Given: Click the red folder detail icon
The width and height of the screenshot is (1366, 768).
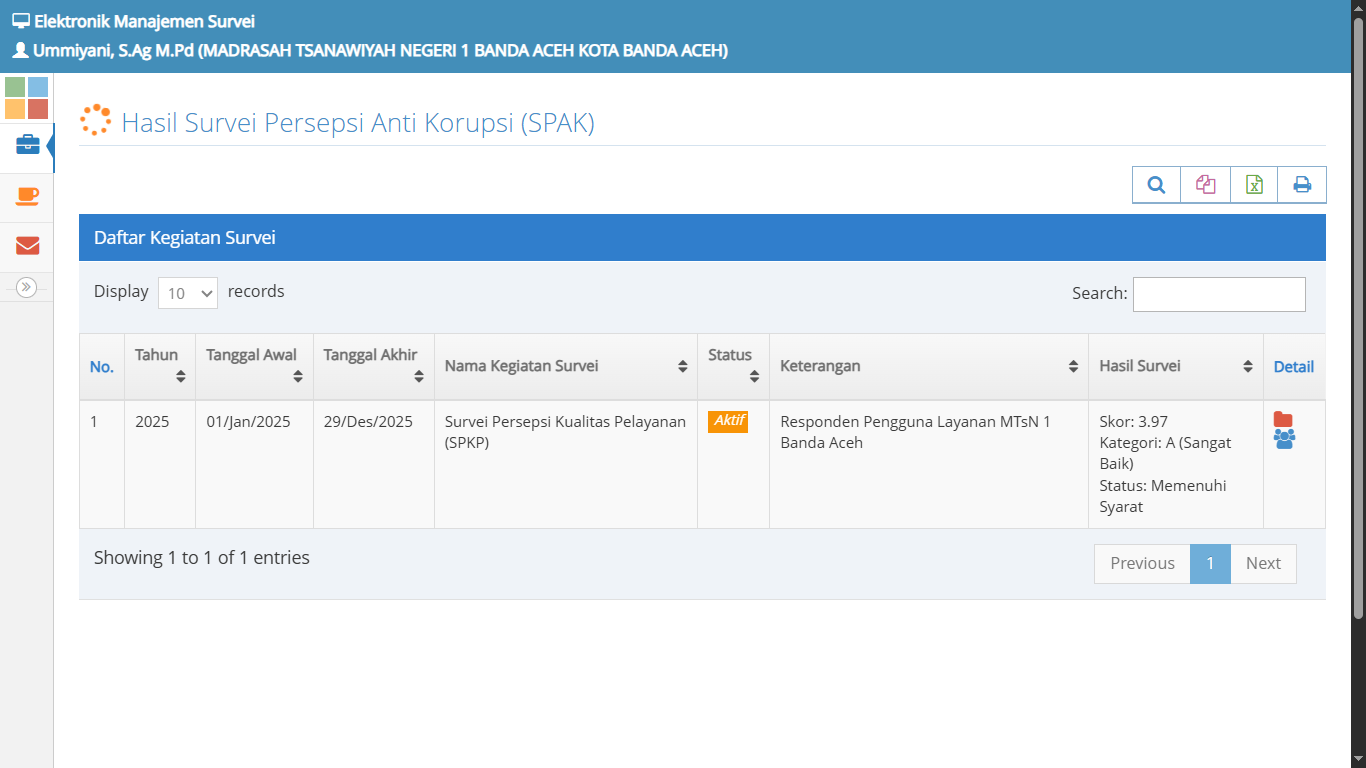Looking at the screenshot, I should (x=1283, y=420).
